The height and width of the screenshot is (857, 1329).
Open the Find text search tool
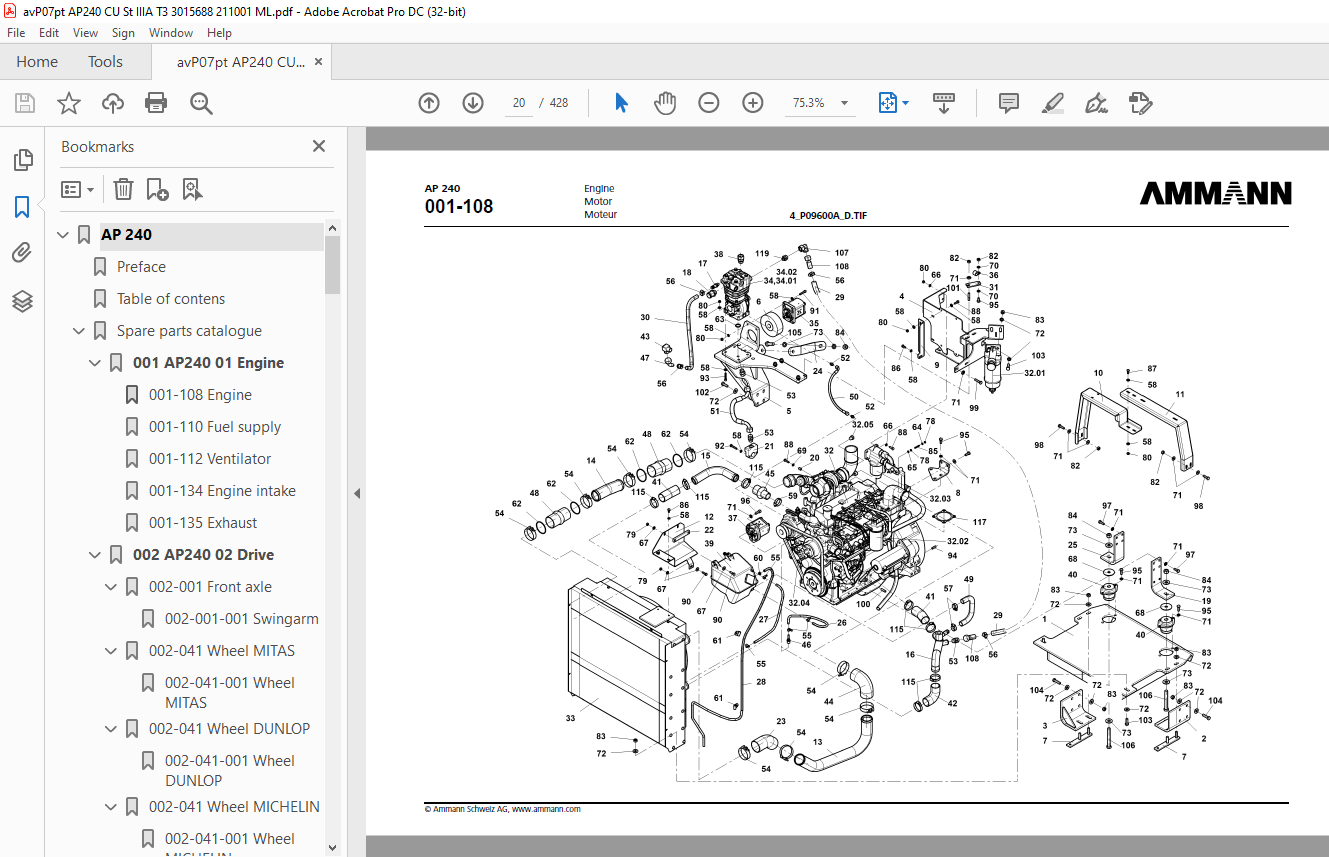click(201, 103)
